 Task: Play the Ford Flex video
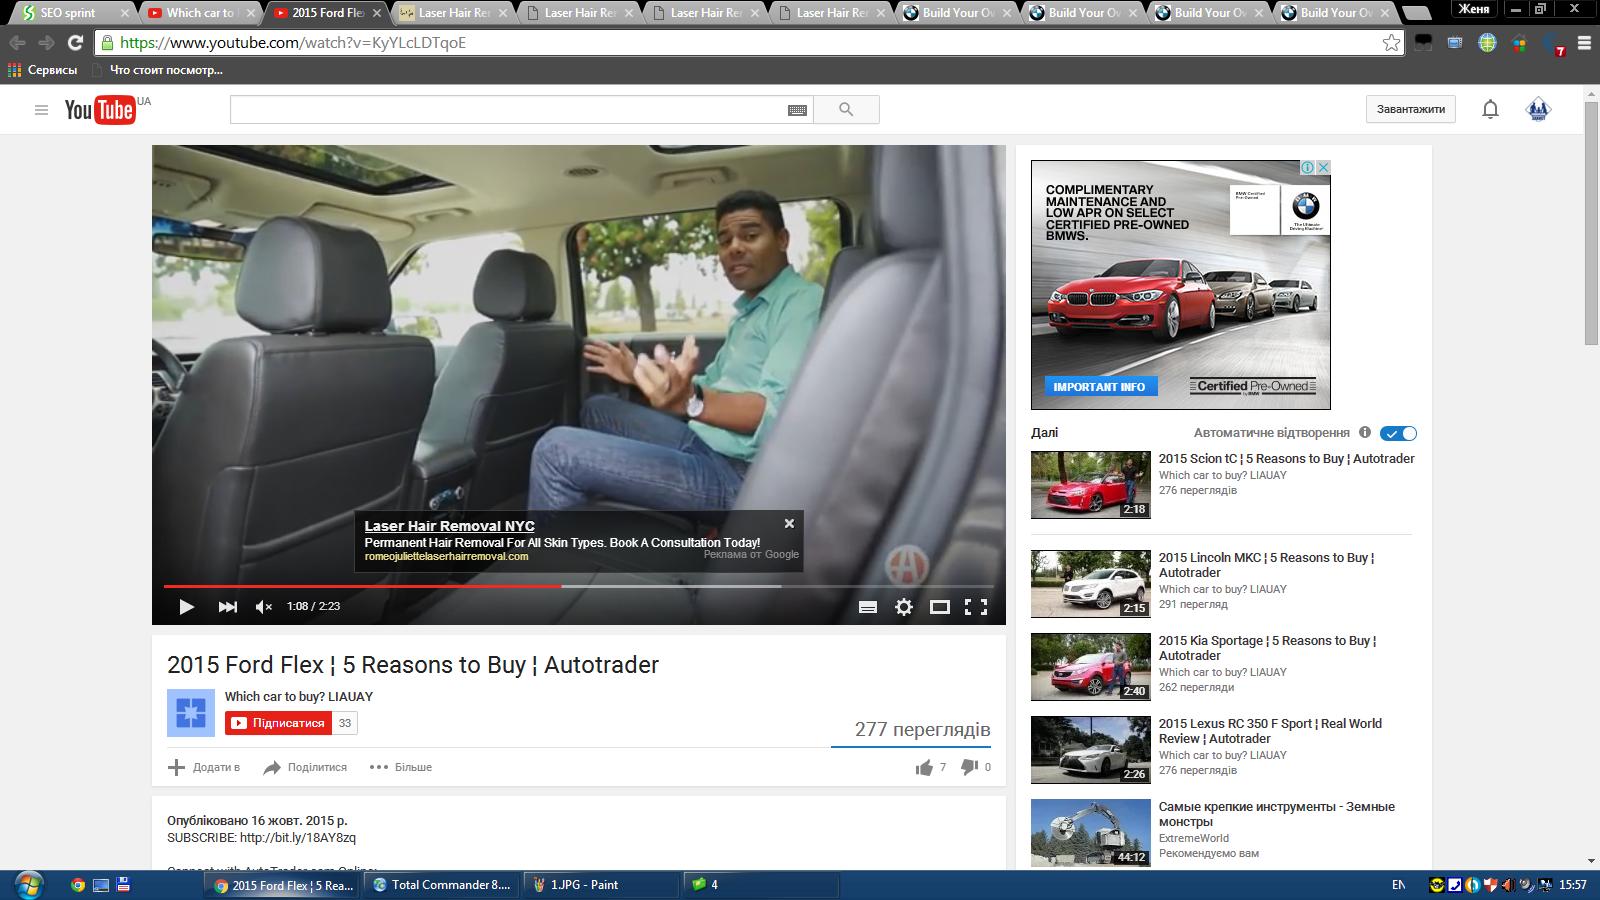[186, 606]
